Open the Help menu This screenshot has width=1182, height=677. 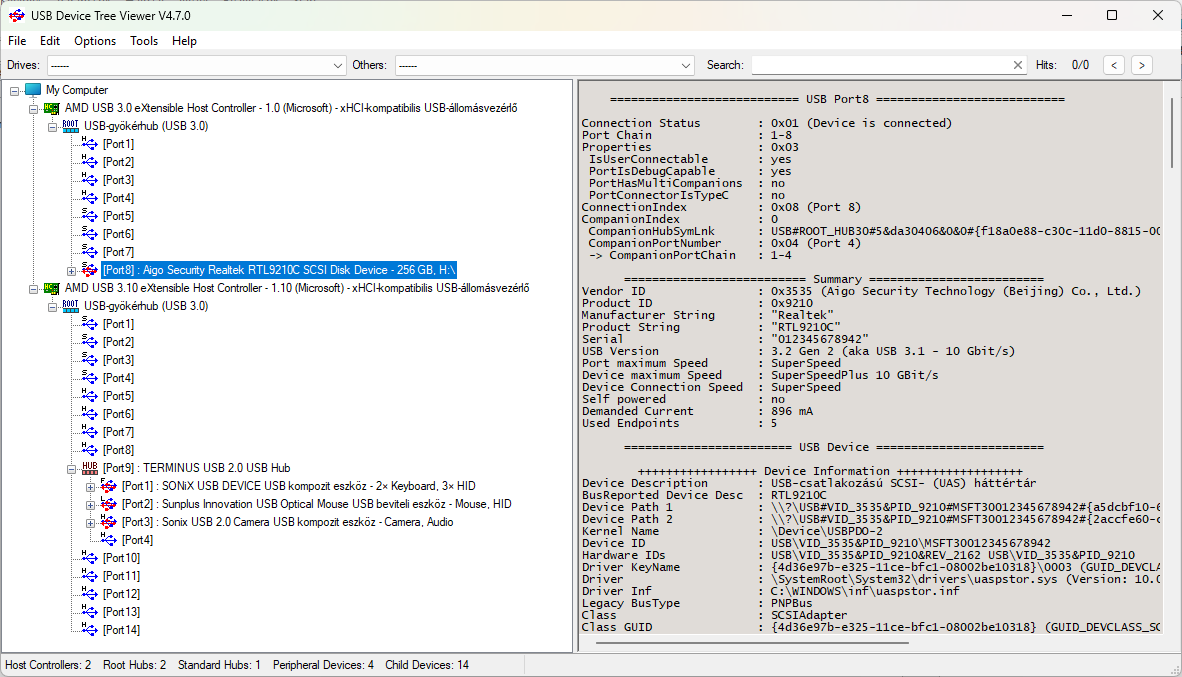pyautogui.click(x=184, y=41)
